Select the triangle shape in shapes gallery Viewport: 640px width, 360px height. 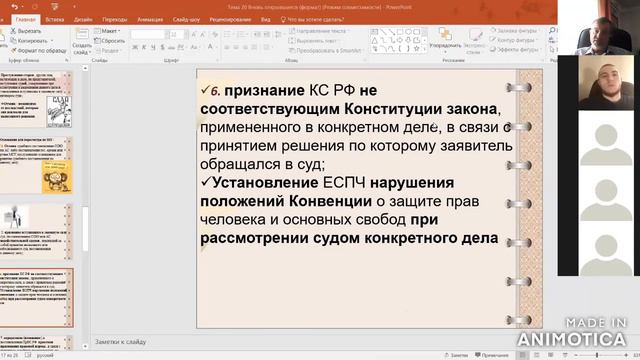375,40
